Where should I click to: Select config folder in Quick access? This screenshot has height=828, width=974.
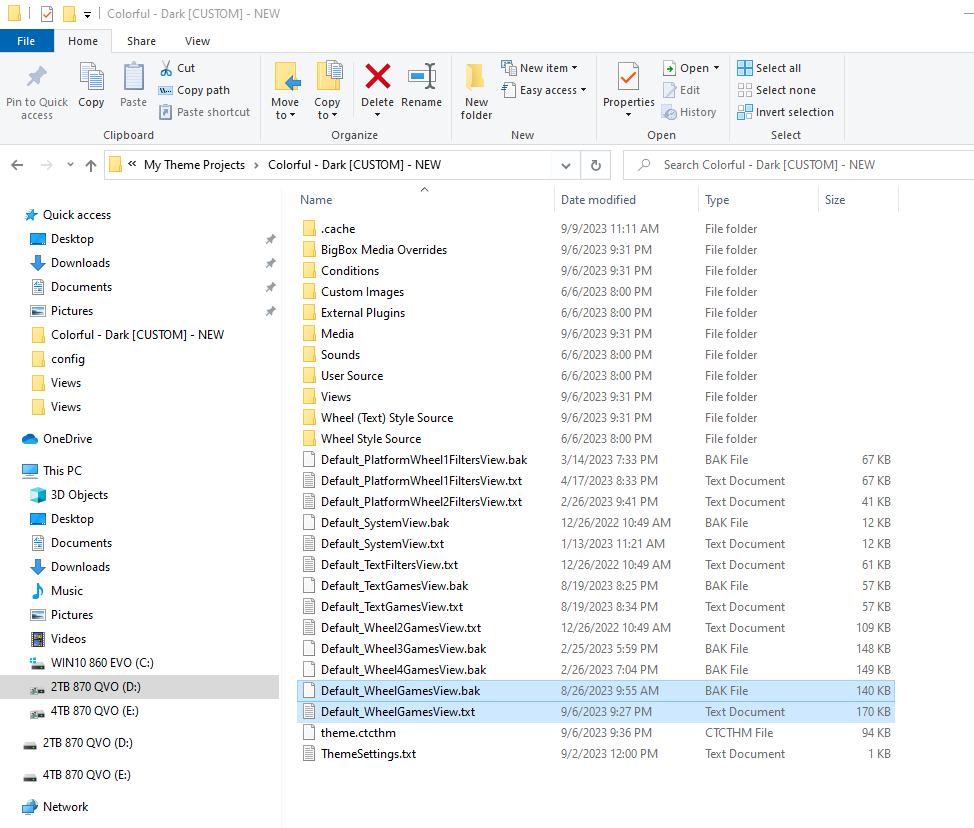point(68,359)
